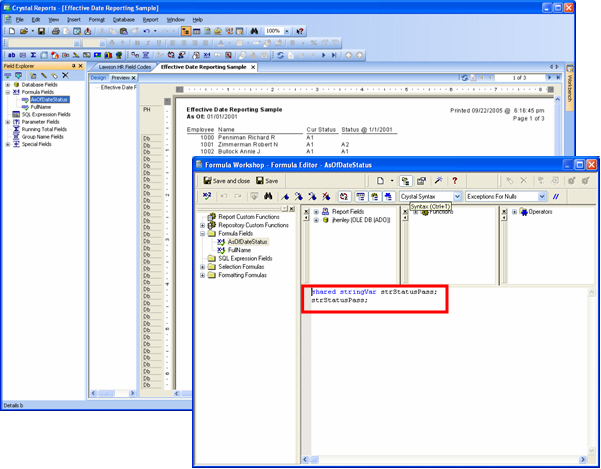Viewport: 601px width, 469px height.
Task: Expand Parameter Fields in Field Explorer
Action: click(8, 122)
